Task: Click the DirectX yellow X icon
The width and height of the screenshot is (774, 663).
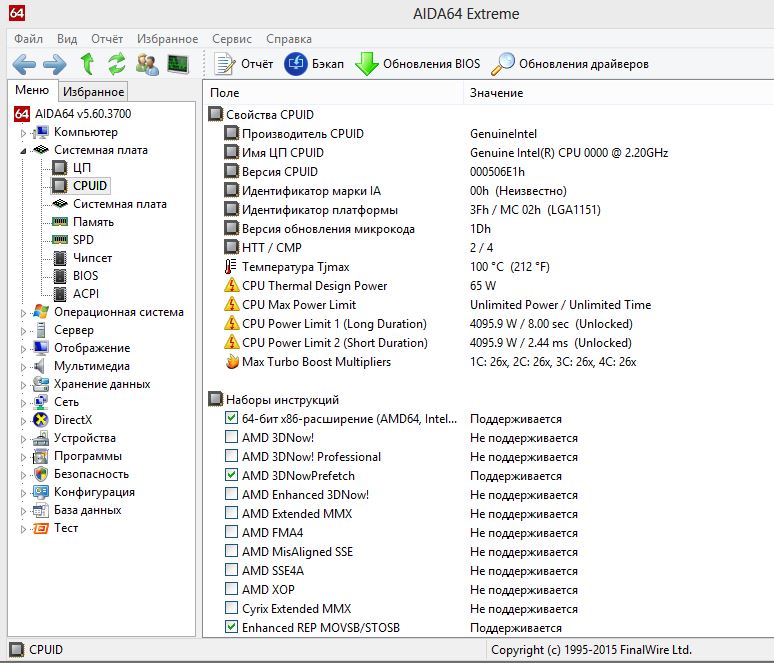Action: (x=40, y=420)
